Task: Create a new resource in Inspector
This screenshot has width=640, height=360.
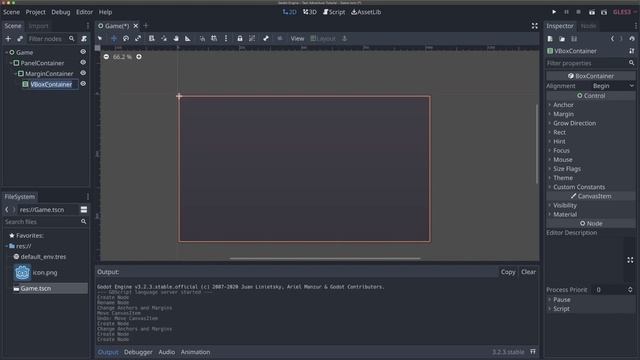Action: click(x=550, y=39)
